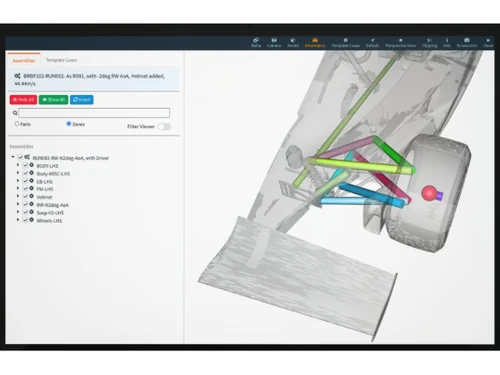
Task: Uncheck the Wheels-LHS checkbox
Action: pos(25,220)
